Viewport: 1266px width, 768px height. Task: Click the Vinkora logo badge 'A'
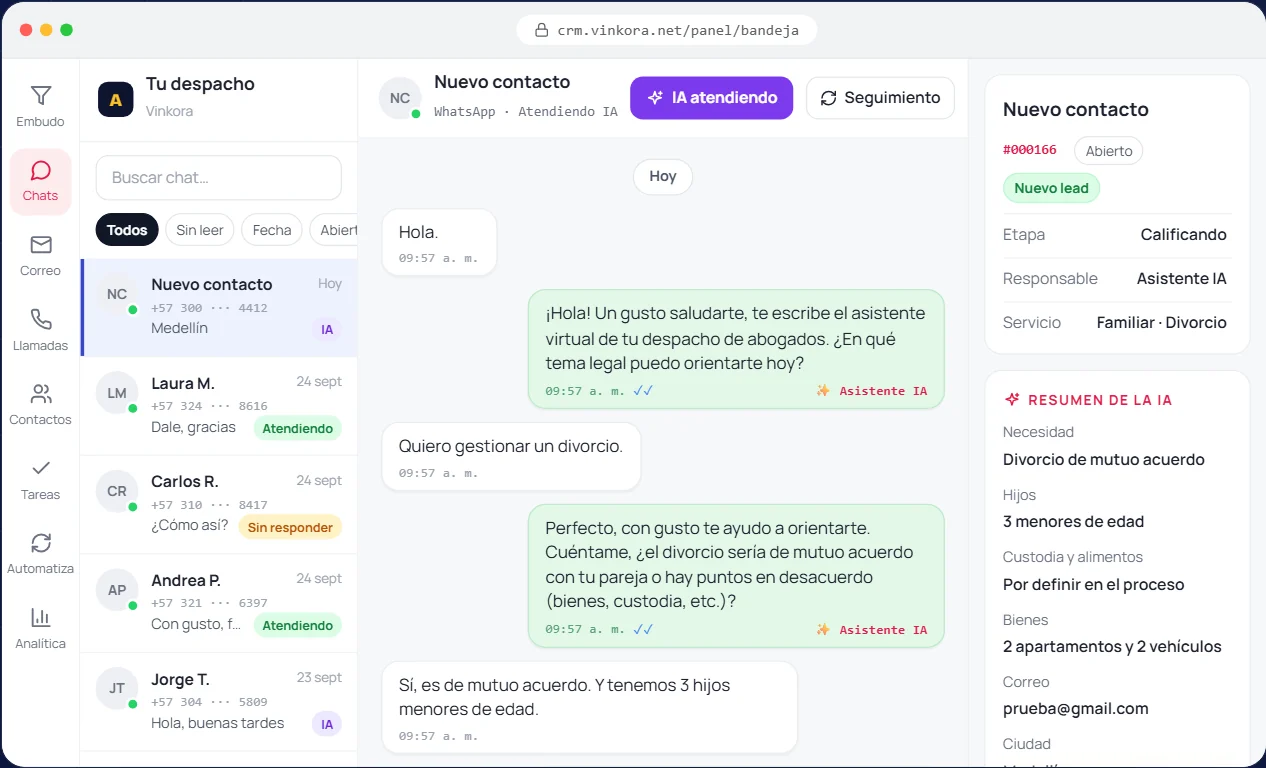click(x=116, y=99)
